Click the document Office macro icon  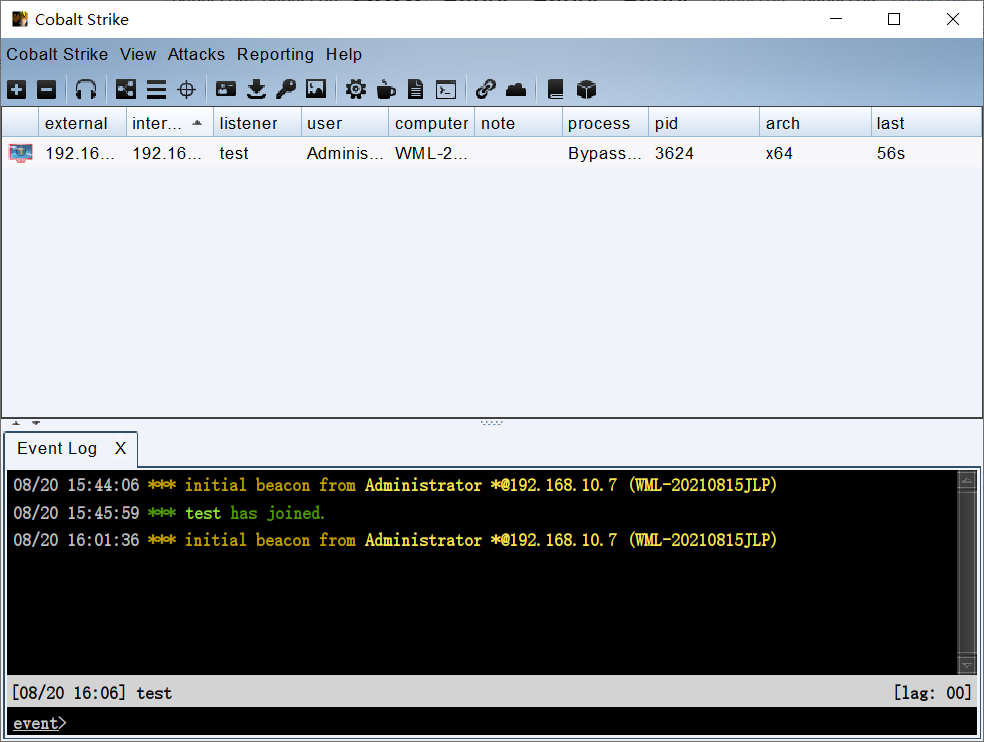(415, 90)
